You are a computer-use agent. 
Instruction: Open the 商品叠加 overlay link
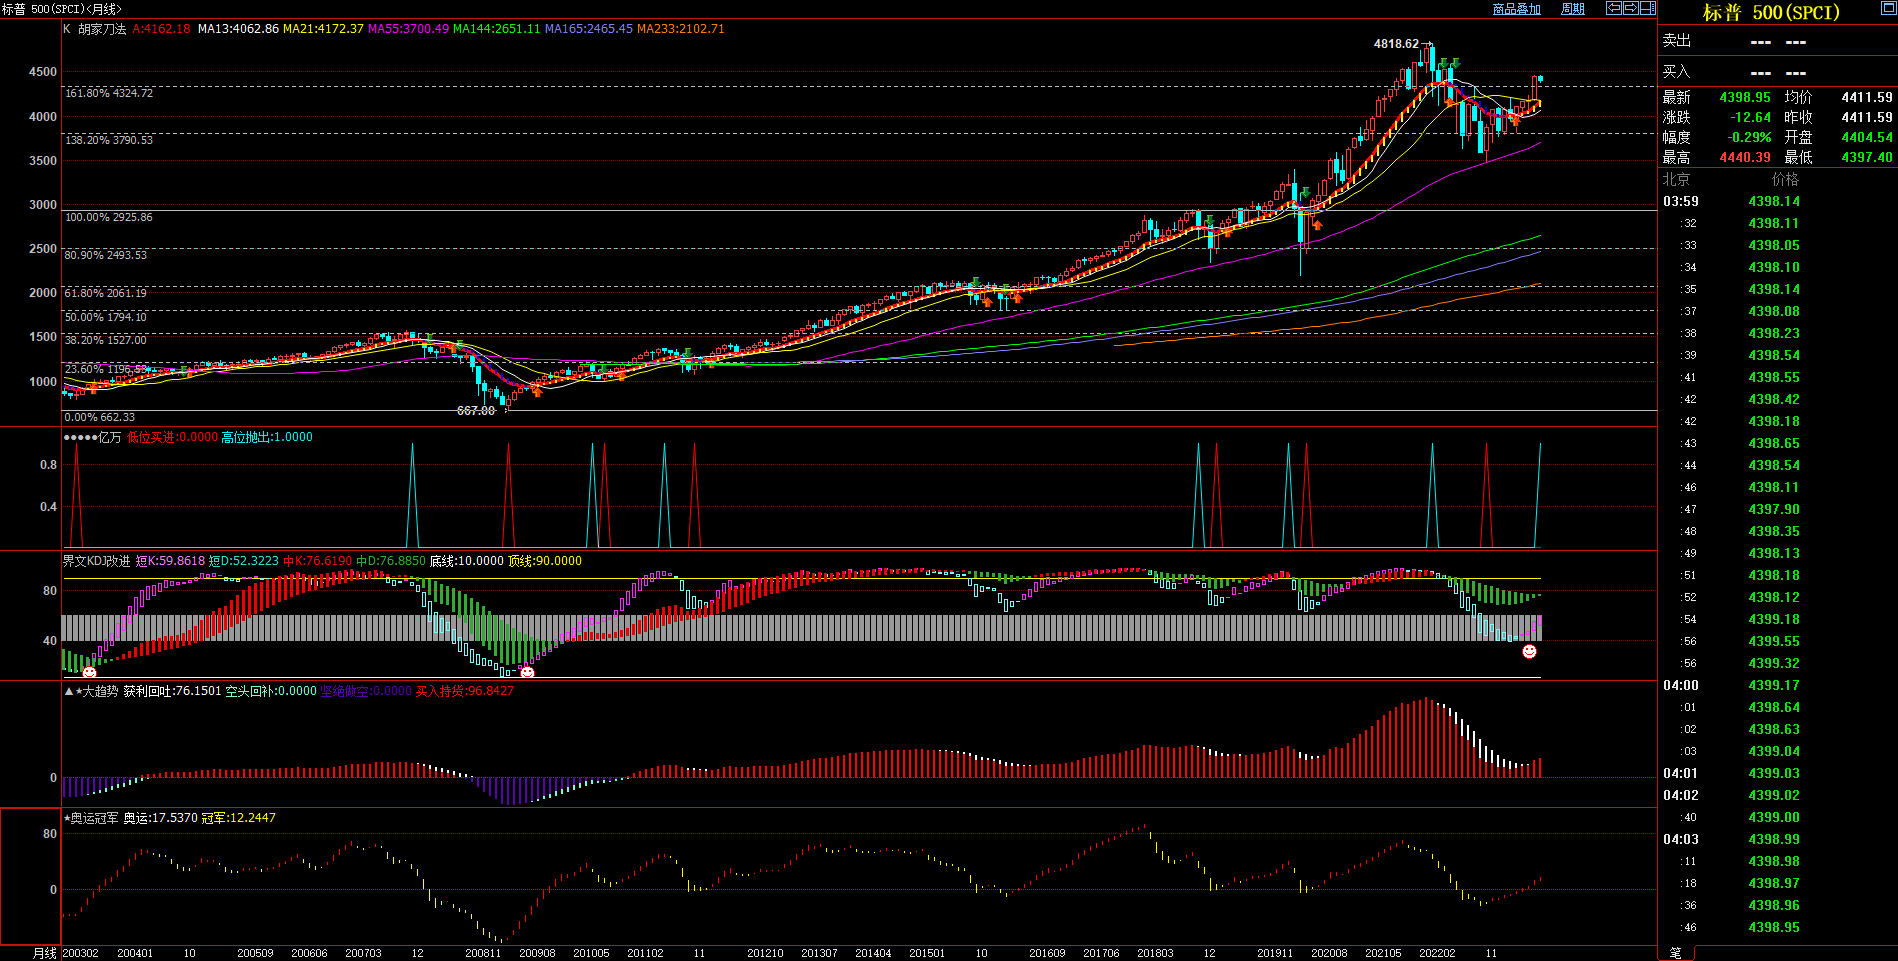1516,9
